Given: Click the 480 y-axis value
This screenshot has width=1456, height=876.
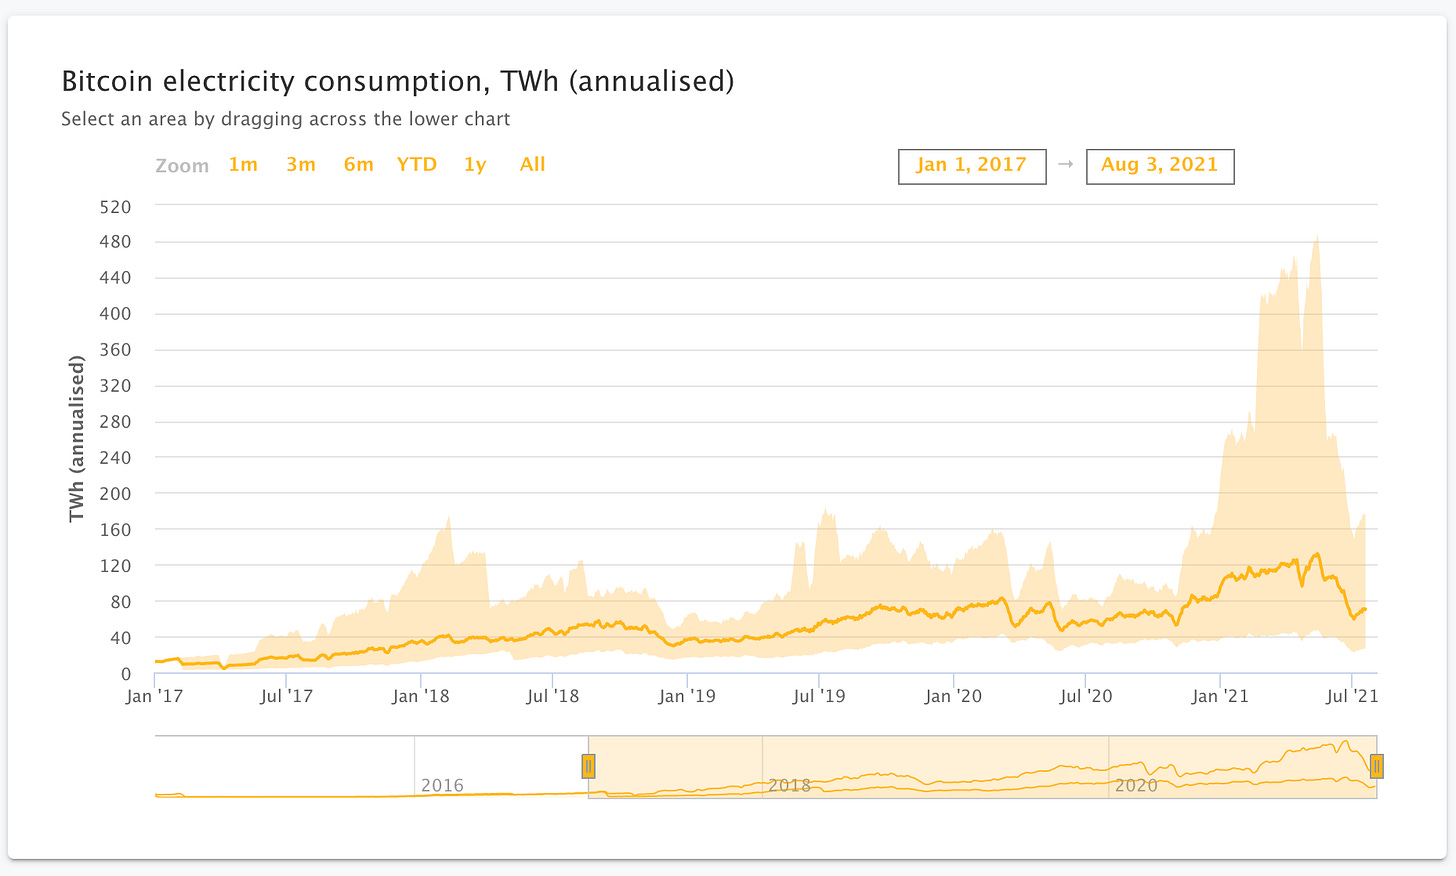Looking at the screenshot, I should click(x=115, y=242).
